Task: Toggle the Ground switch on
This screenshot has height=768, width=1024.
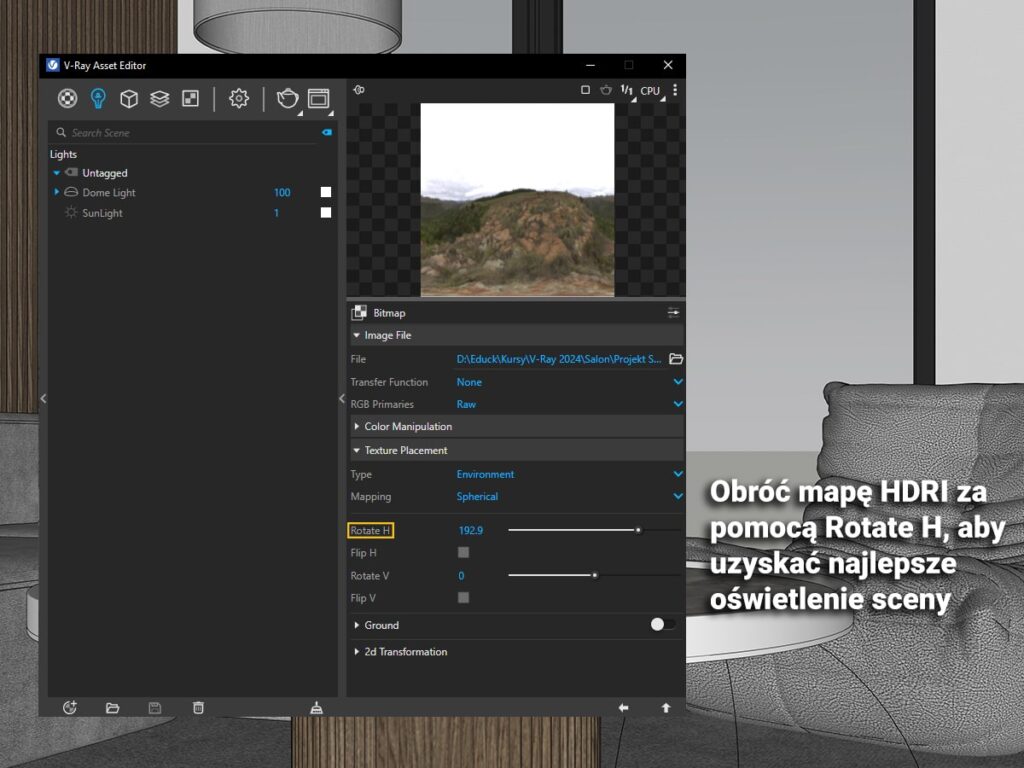Action: click(x=662, y=625)
